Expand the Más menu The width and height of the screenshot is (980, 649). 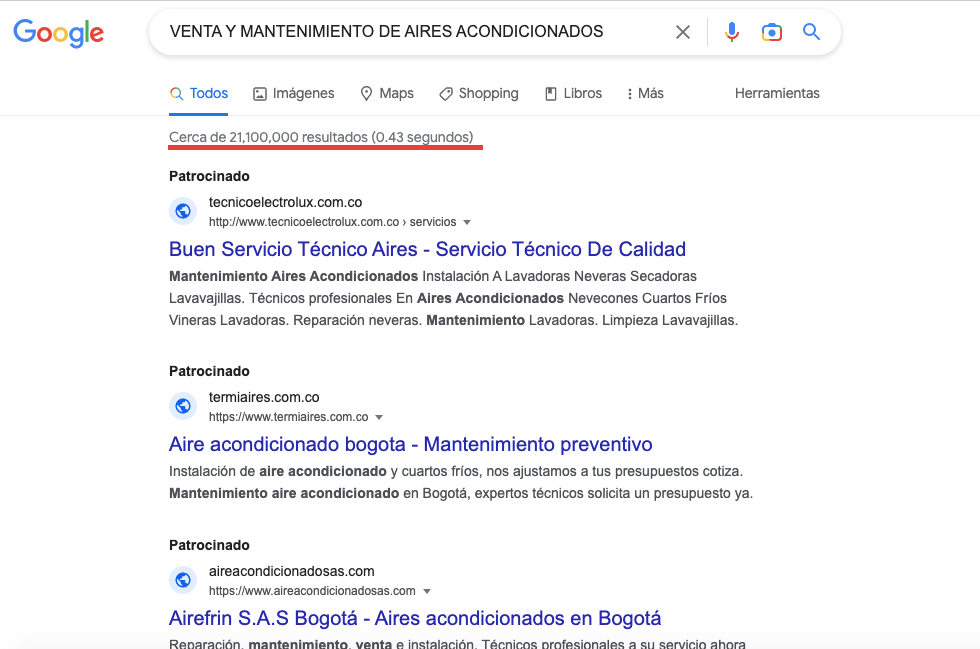(x=645, y=94)
